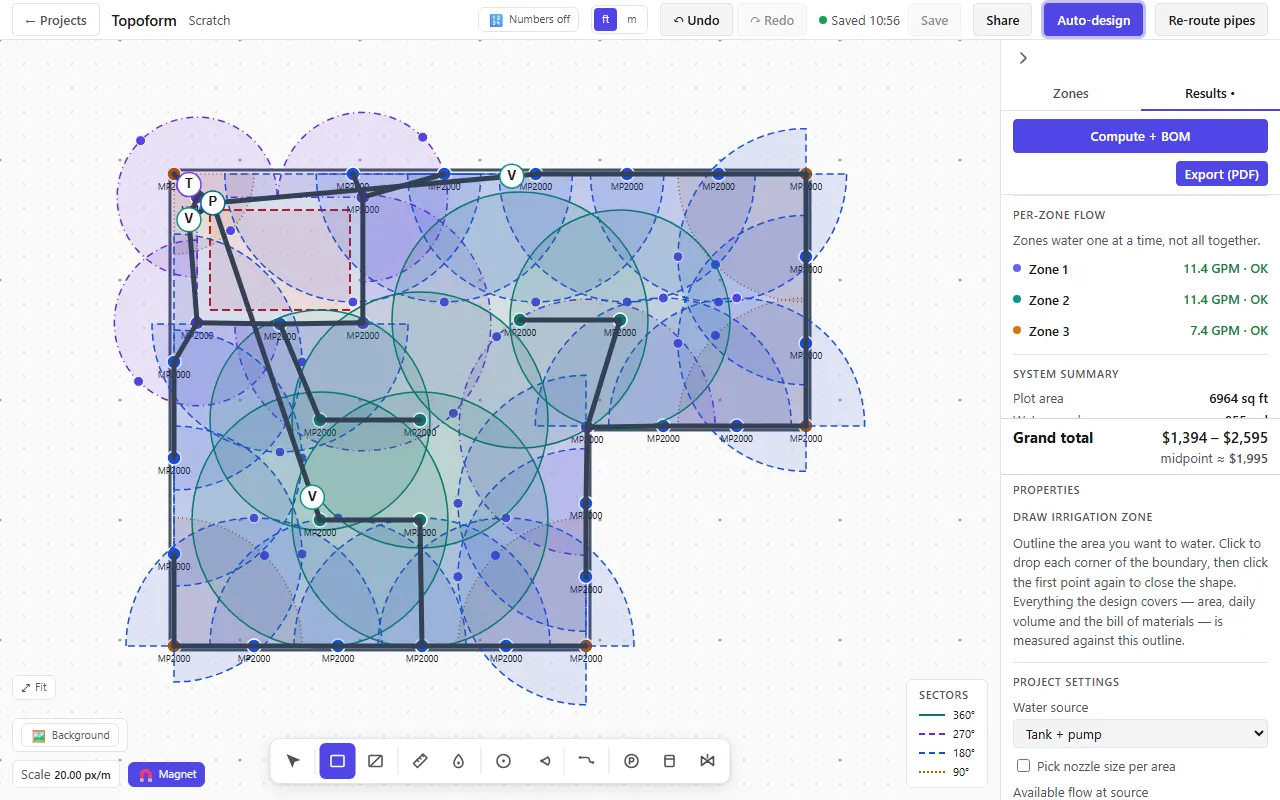Select the arrow pointer tool
This screenshot has width=1280, height=800.
click(x=293, y=761)
